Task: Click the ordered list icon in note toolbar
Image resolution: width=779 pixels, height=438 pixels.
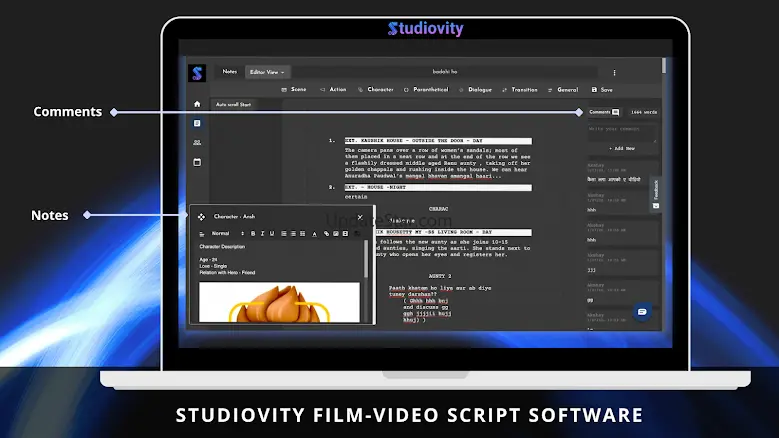Action: 284,234
